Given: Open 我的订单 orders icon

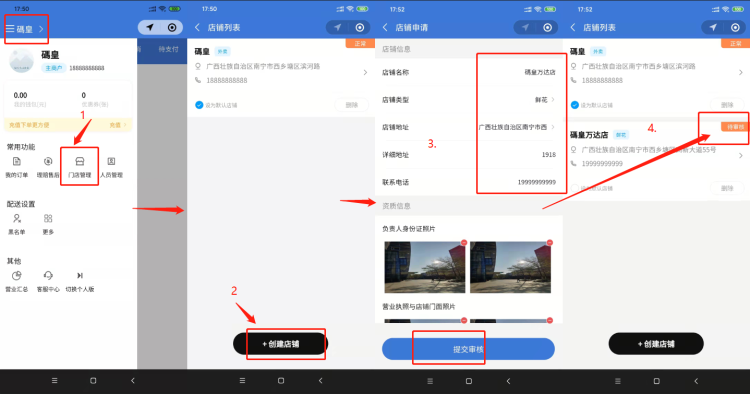Looking at the screenshot, I should click(17, 166).
